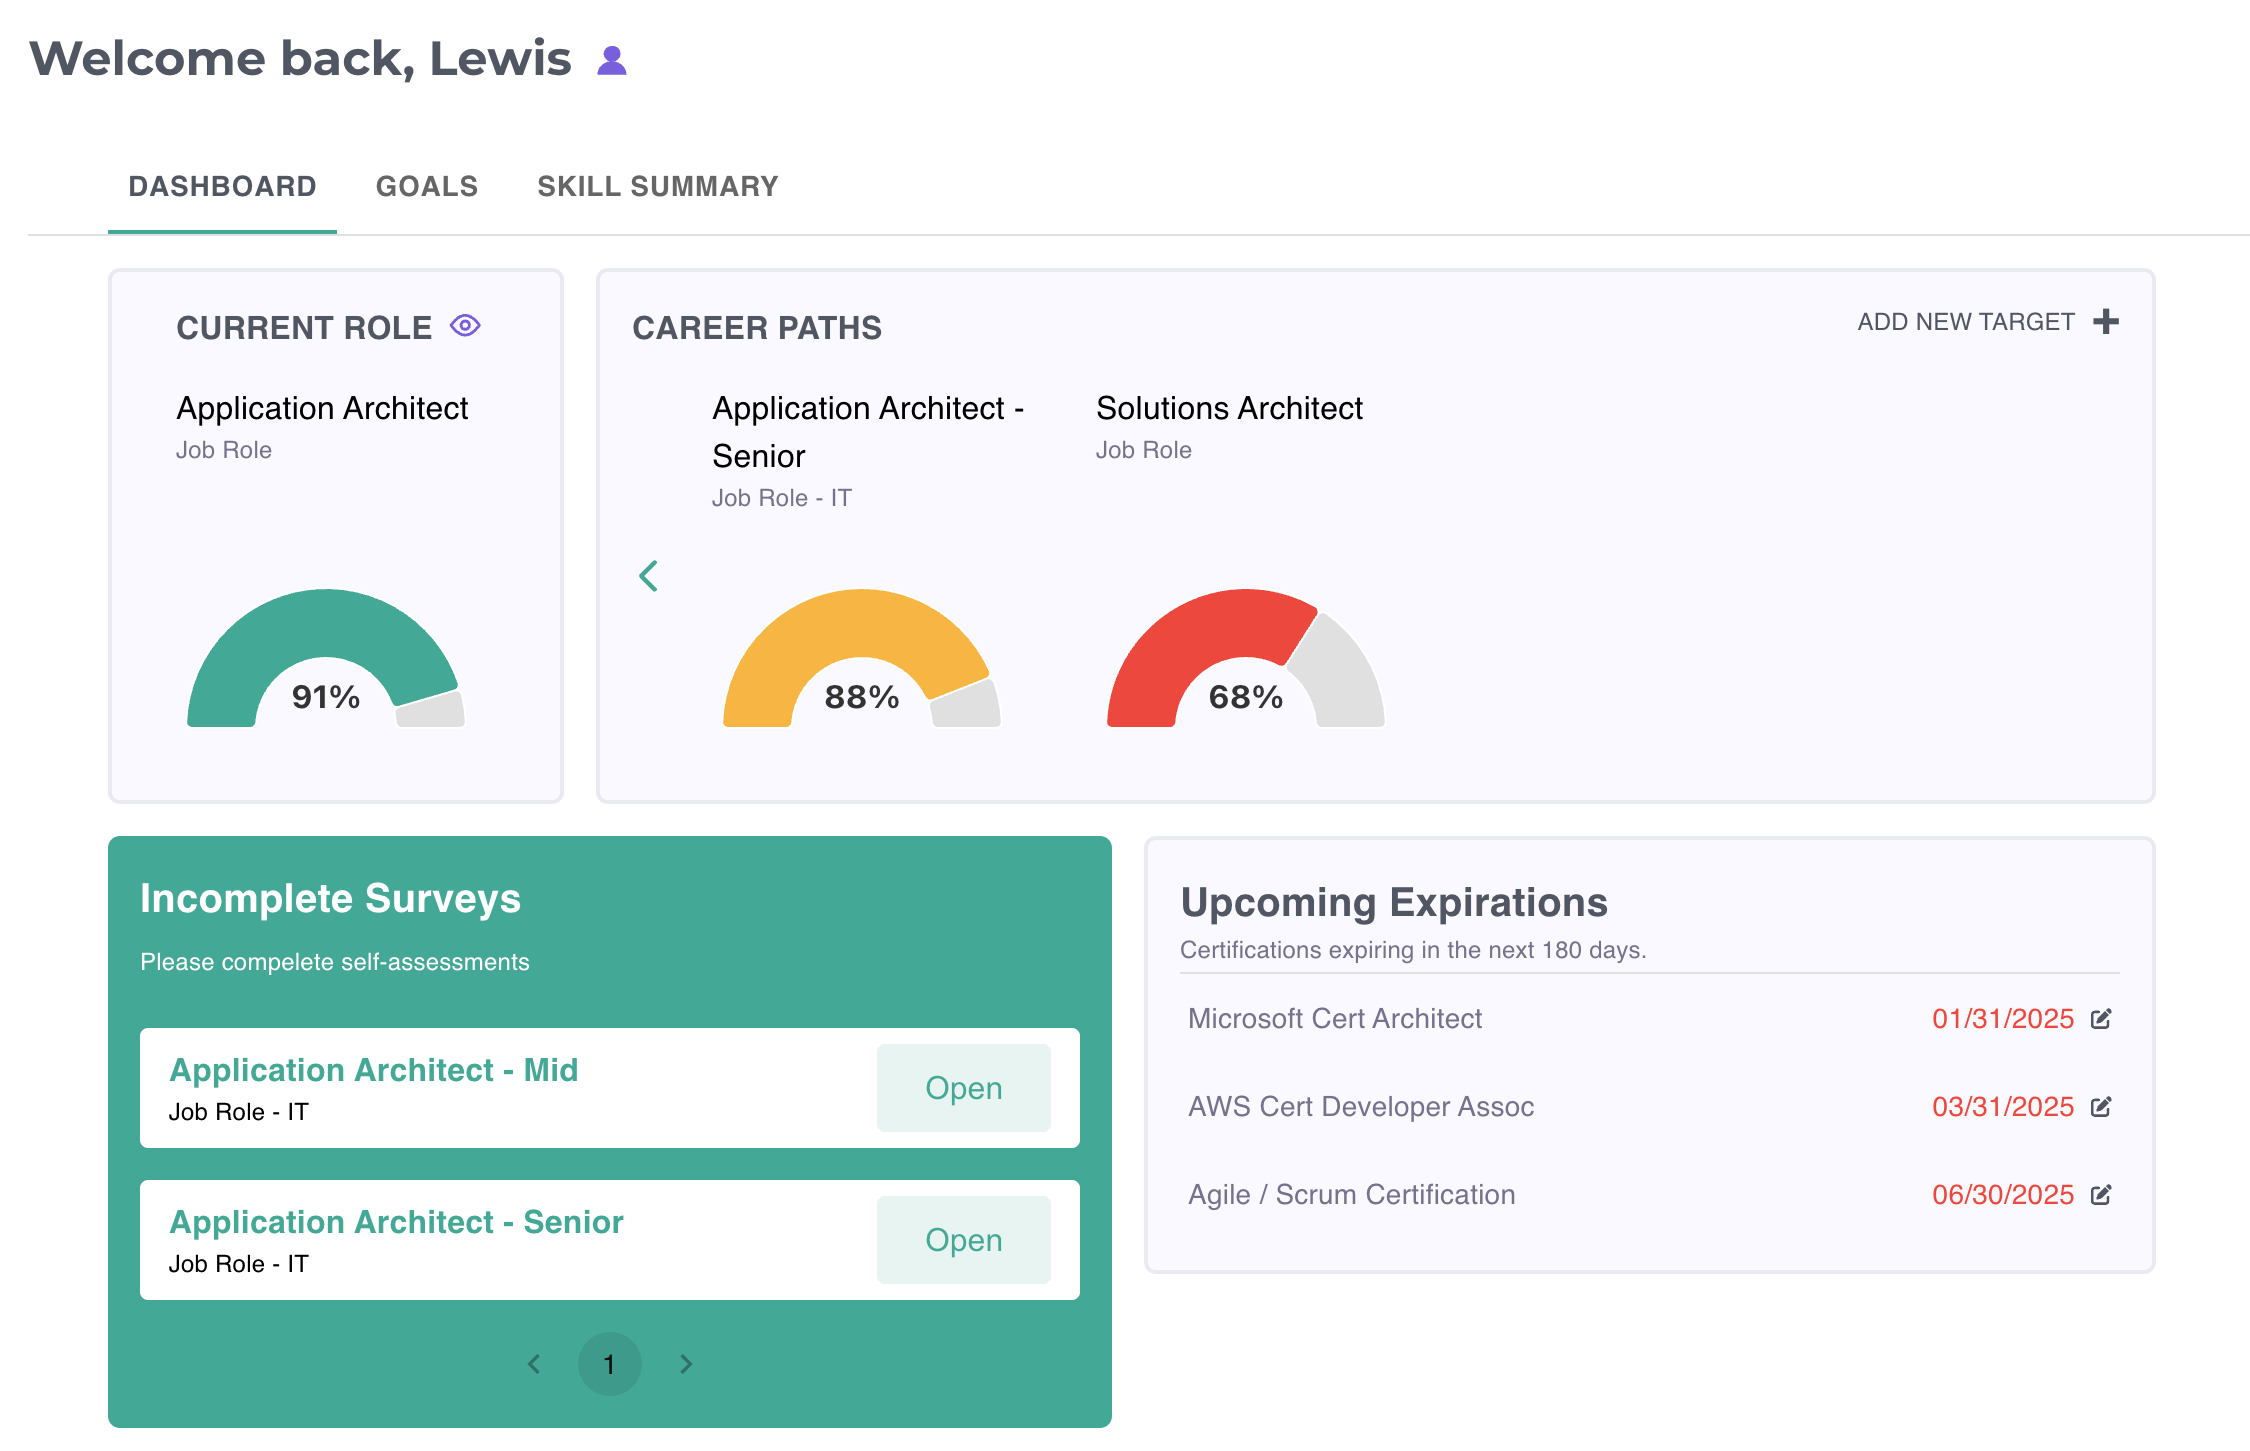Select page 1 in survey pagination
This screenshot has width=2250, height=1451.
609,1364
